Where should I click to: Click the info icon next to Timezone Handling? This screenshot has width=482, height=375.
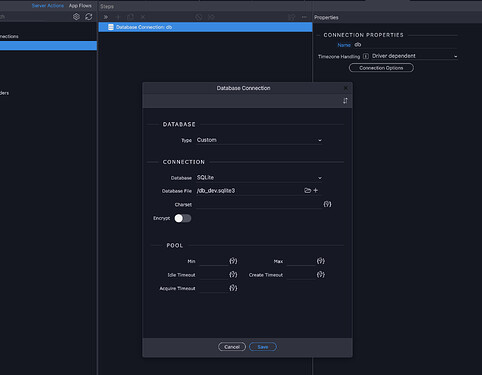(x=366, y=56)
